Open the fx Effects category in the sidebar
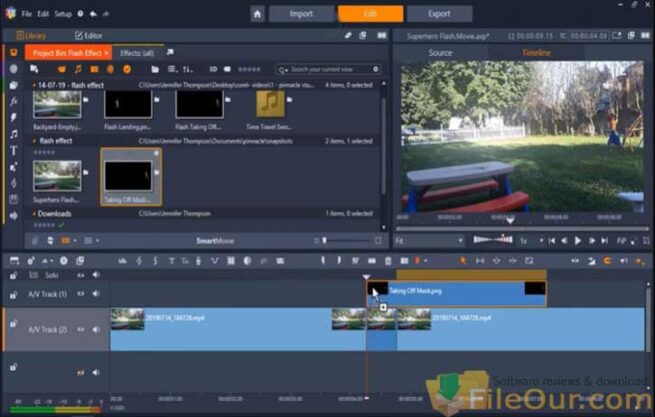Viewport: 655px width, 417px height. [x=14, y=101]
